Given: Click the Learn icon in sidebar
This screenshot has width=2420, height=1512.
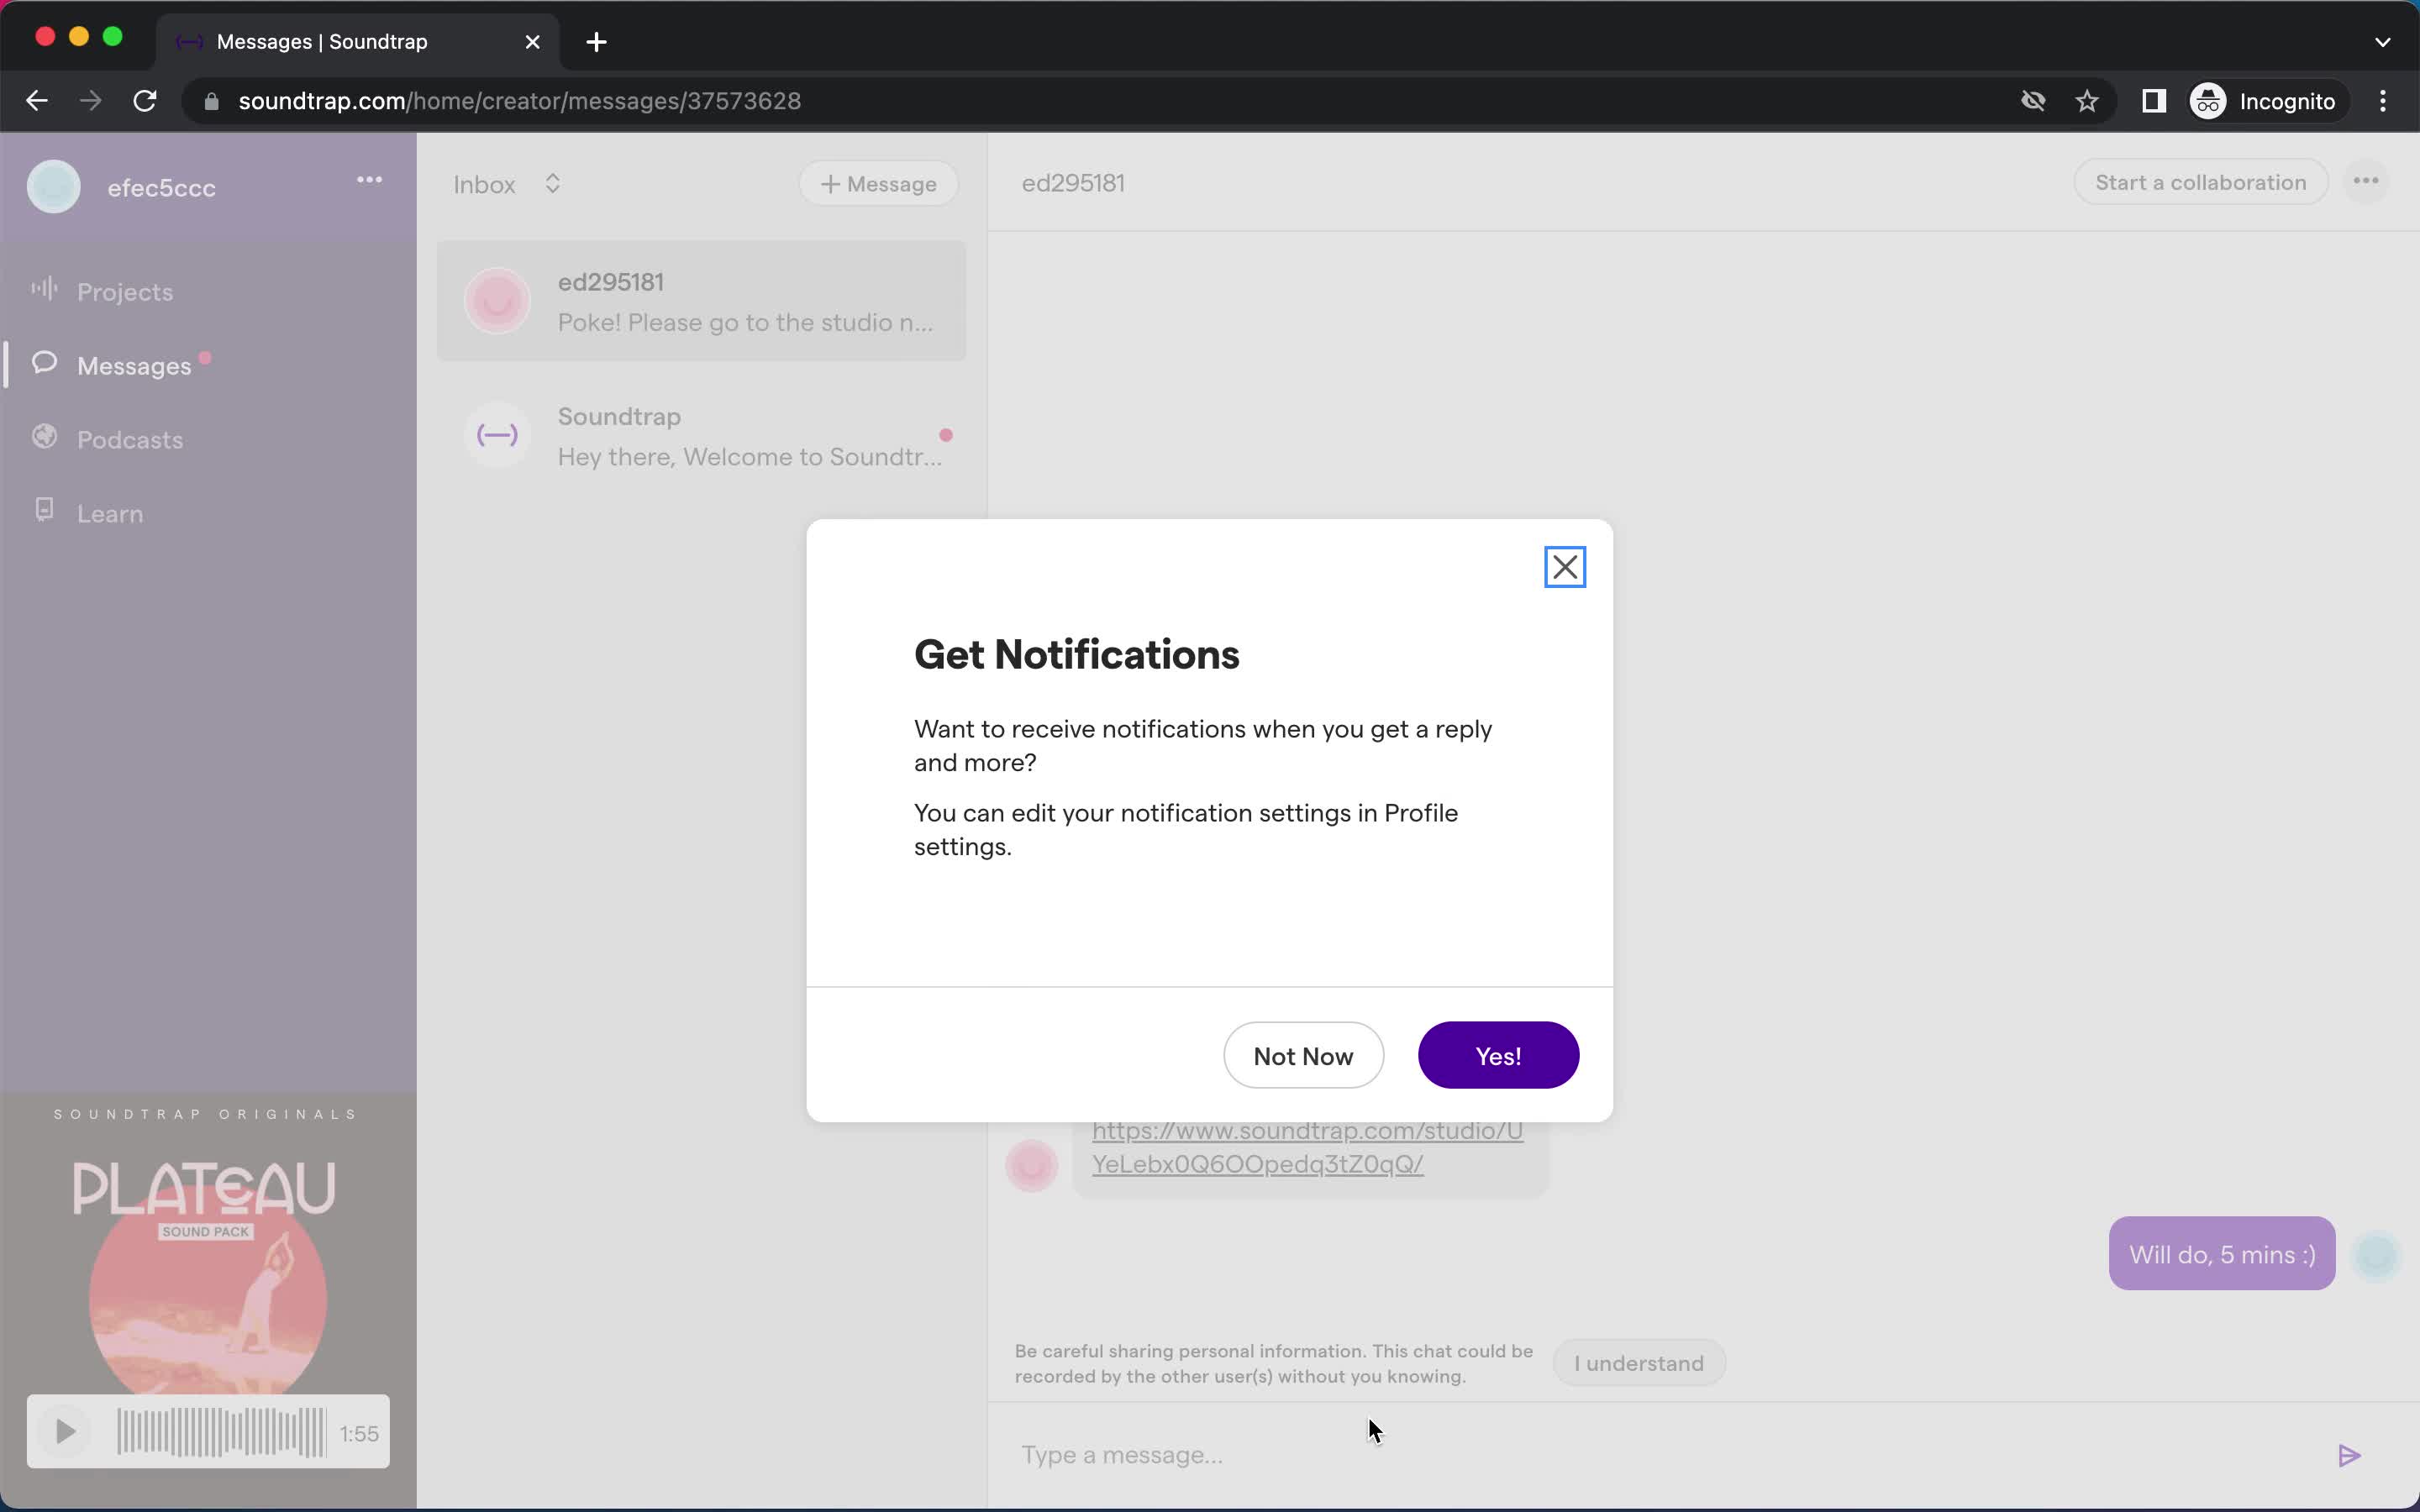Looking at the screenshot, I should pyautogui.click(x=45, y=512).
